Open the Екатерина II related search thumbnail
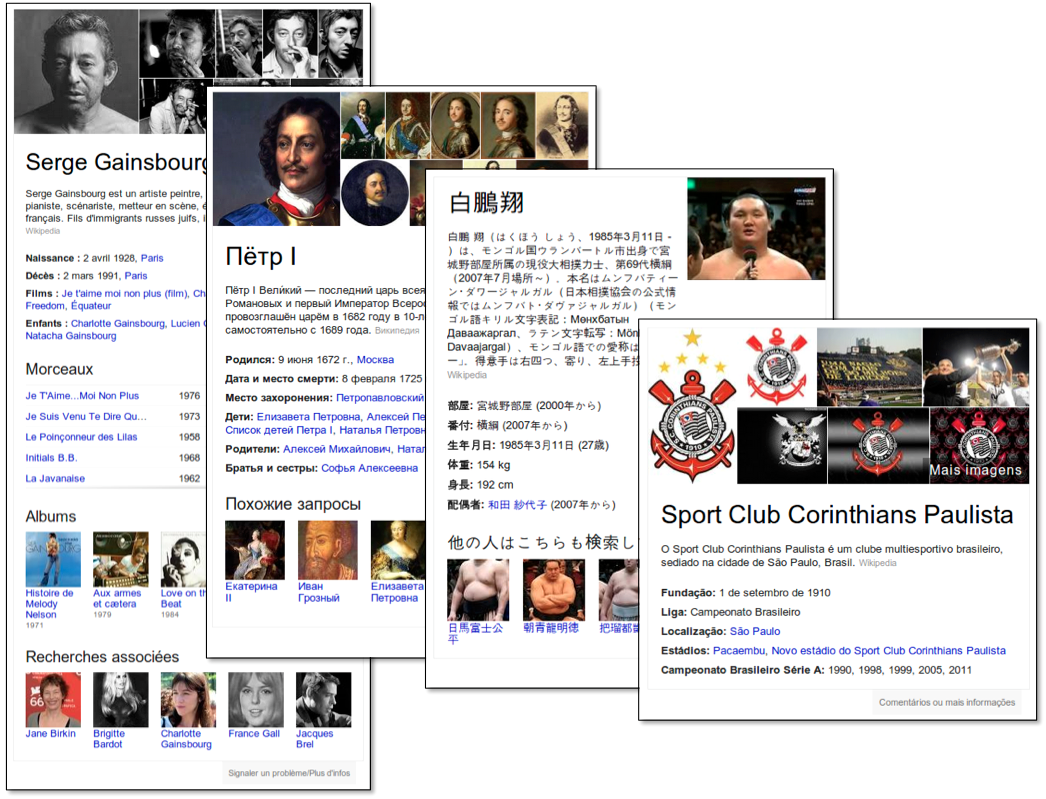 coord(255,550)
